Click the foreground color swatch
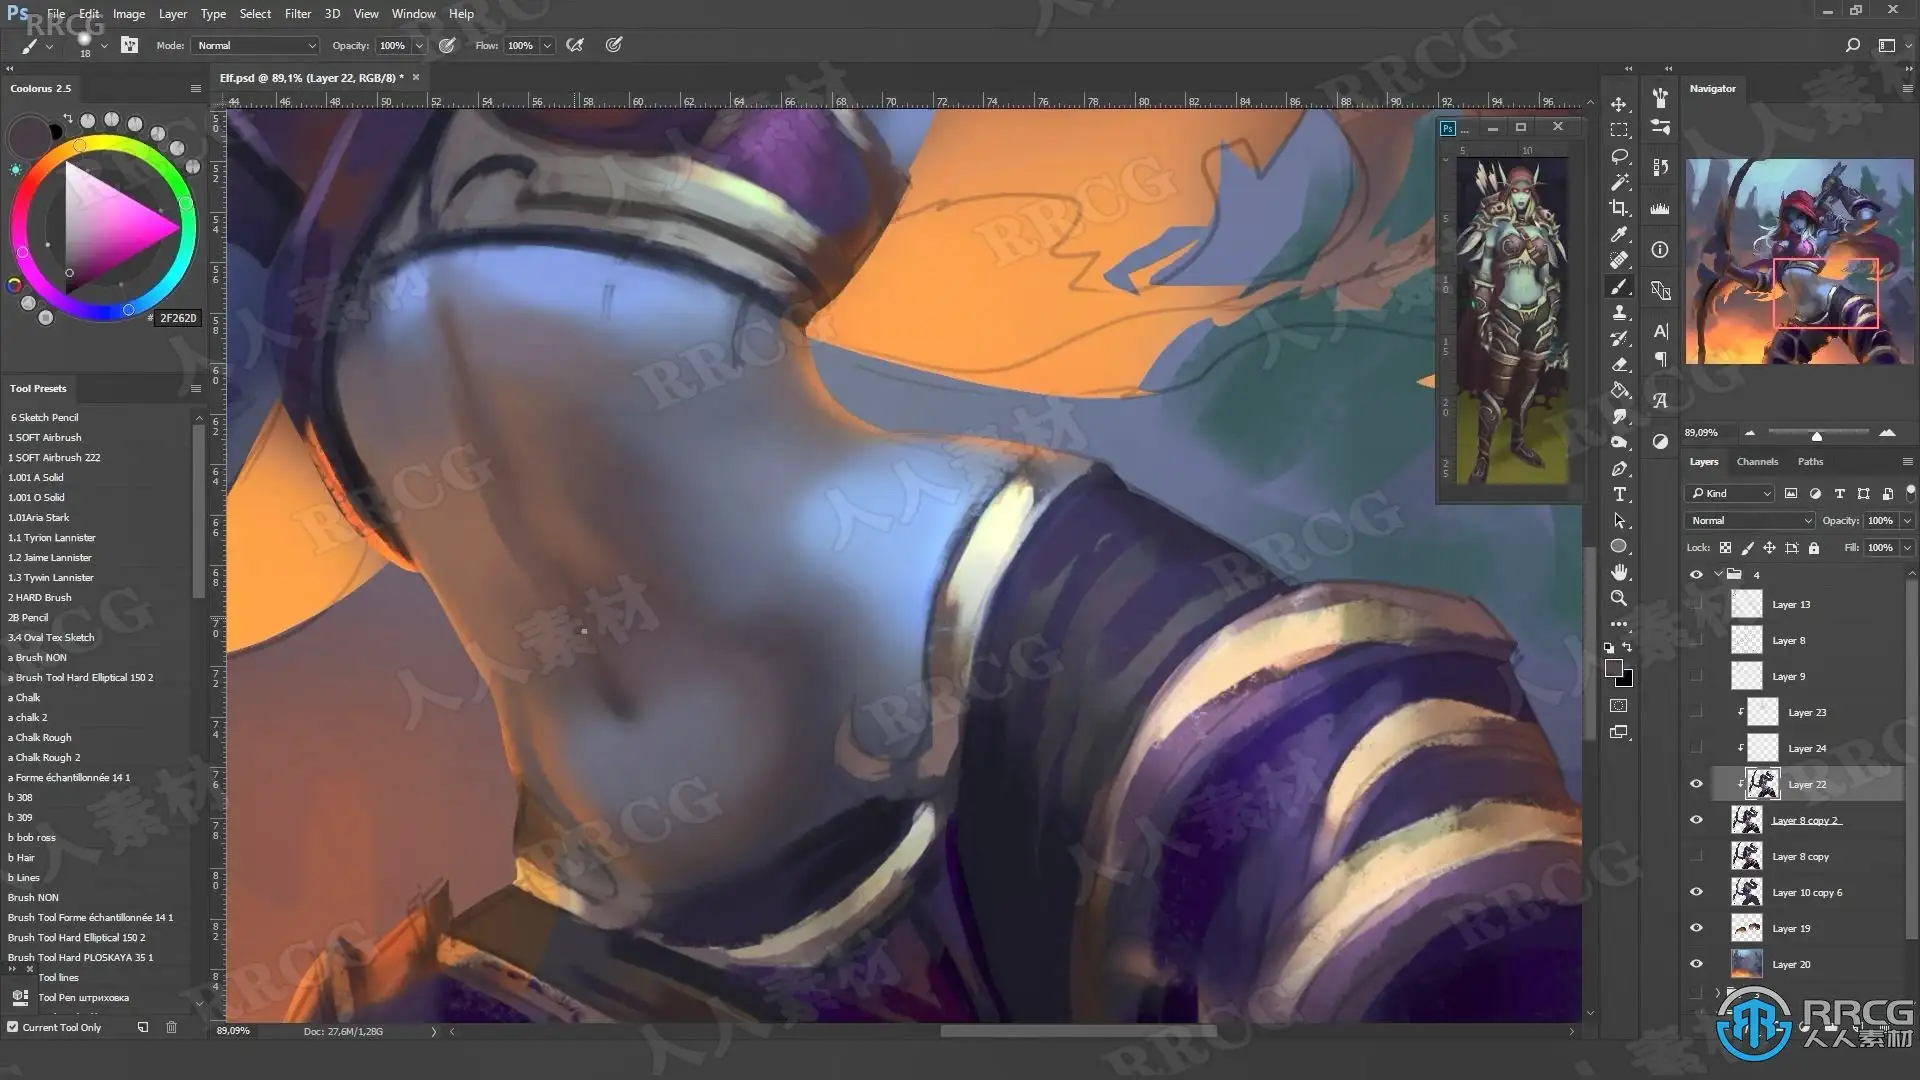Image resolution: width=1920 pixels, height=1080 pixels. tap(1614, 669)
